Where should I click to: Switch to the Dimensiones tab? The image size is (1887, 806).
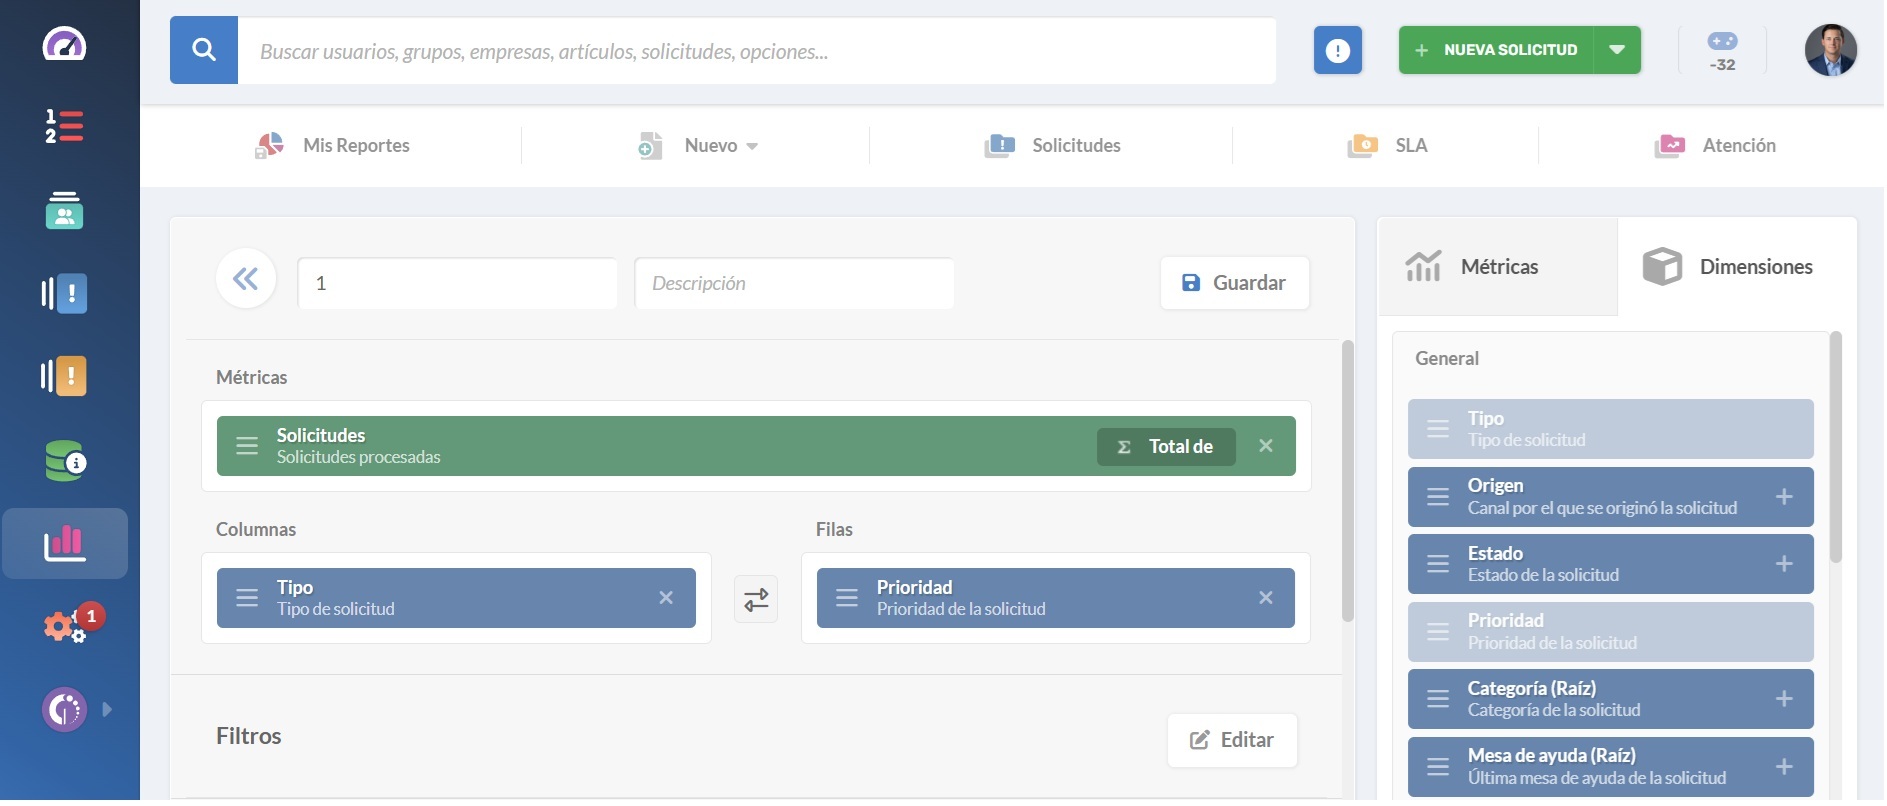[1738, 267]
